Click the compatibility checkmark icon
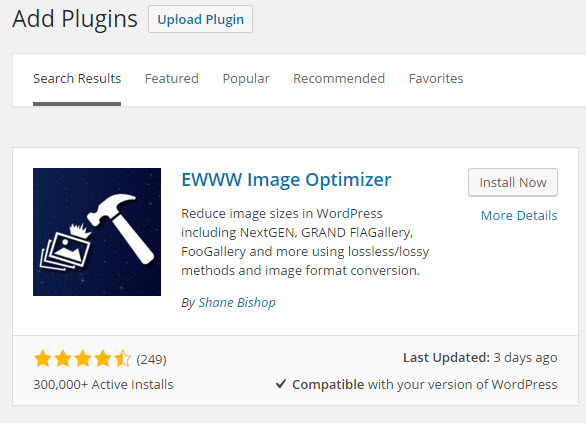 tap(281, 384)
